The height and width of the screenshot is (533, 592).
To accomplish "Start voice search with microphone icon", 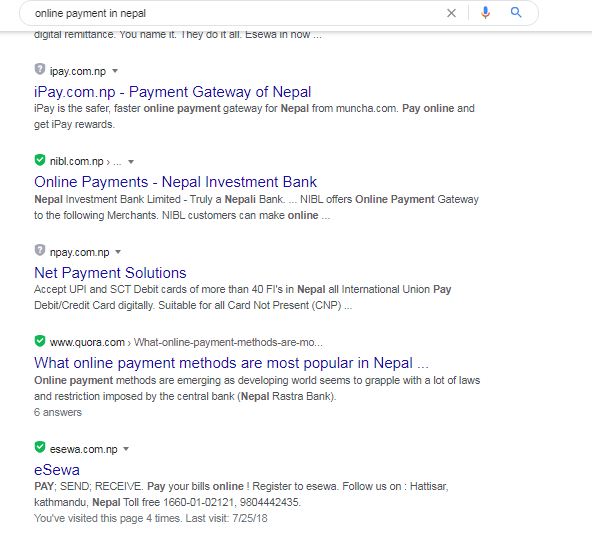I will point(485,13).
